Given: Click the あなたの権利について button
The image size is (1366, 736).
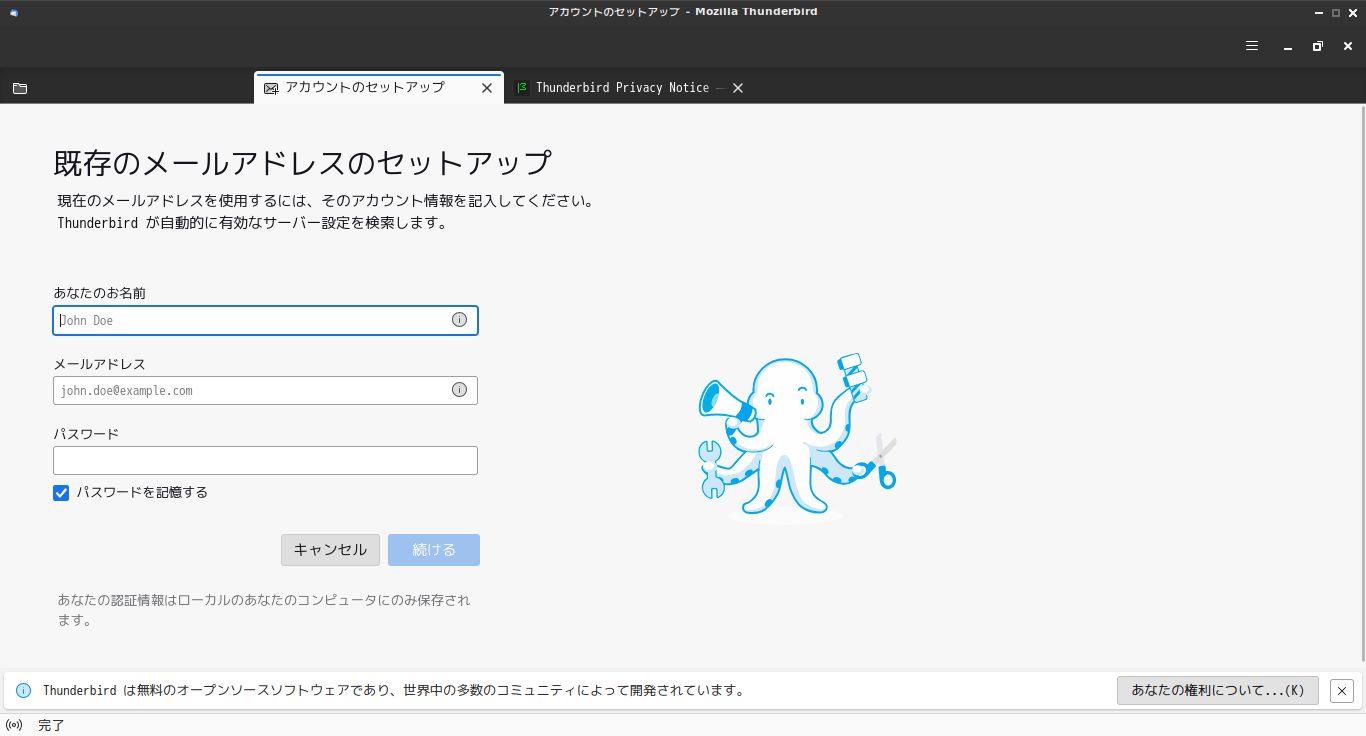Looking at the screenshot, I should (1217, 691).
